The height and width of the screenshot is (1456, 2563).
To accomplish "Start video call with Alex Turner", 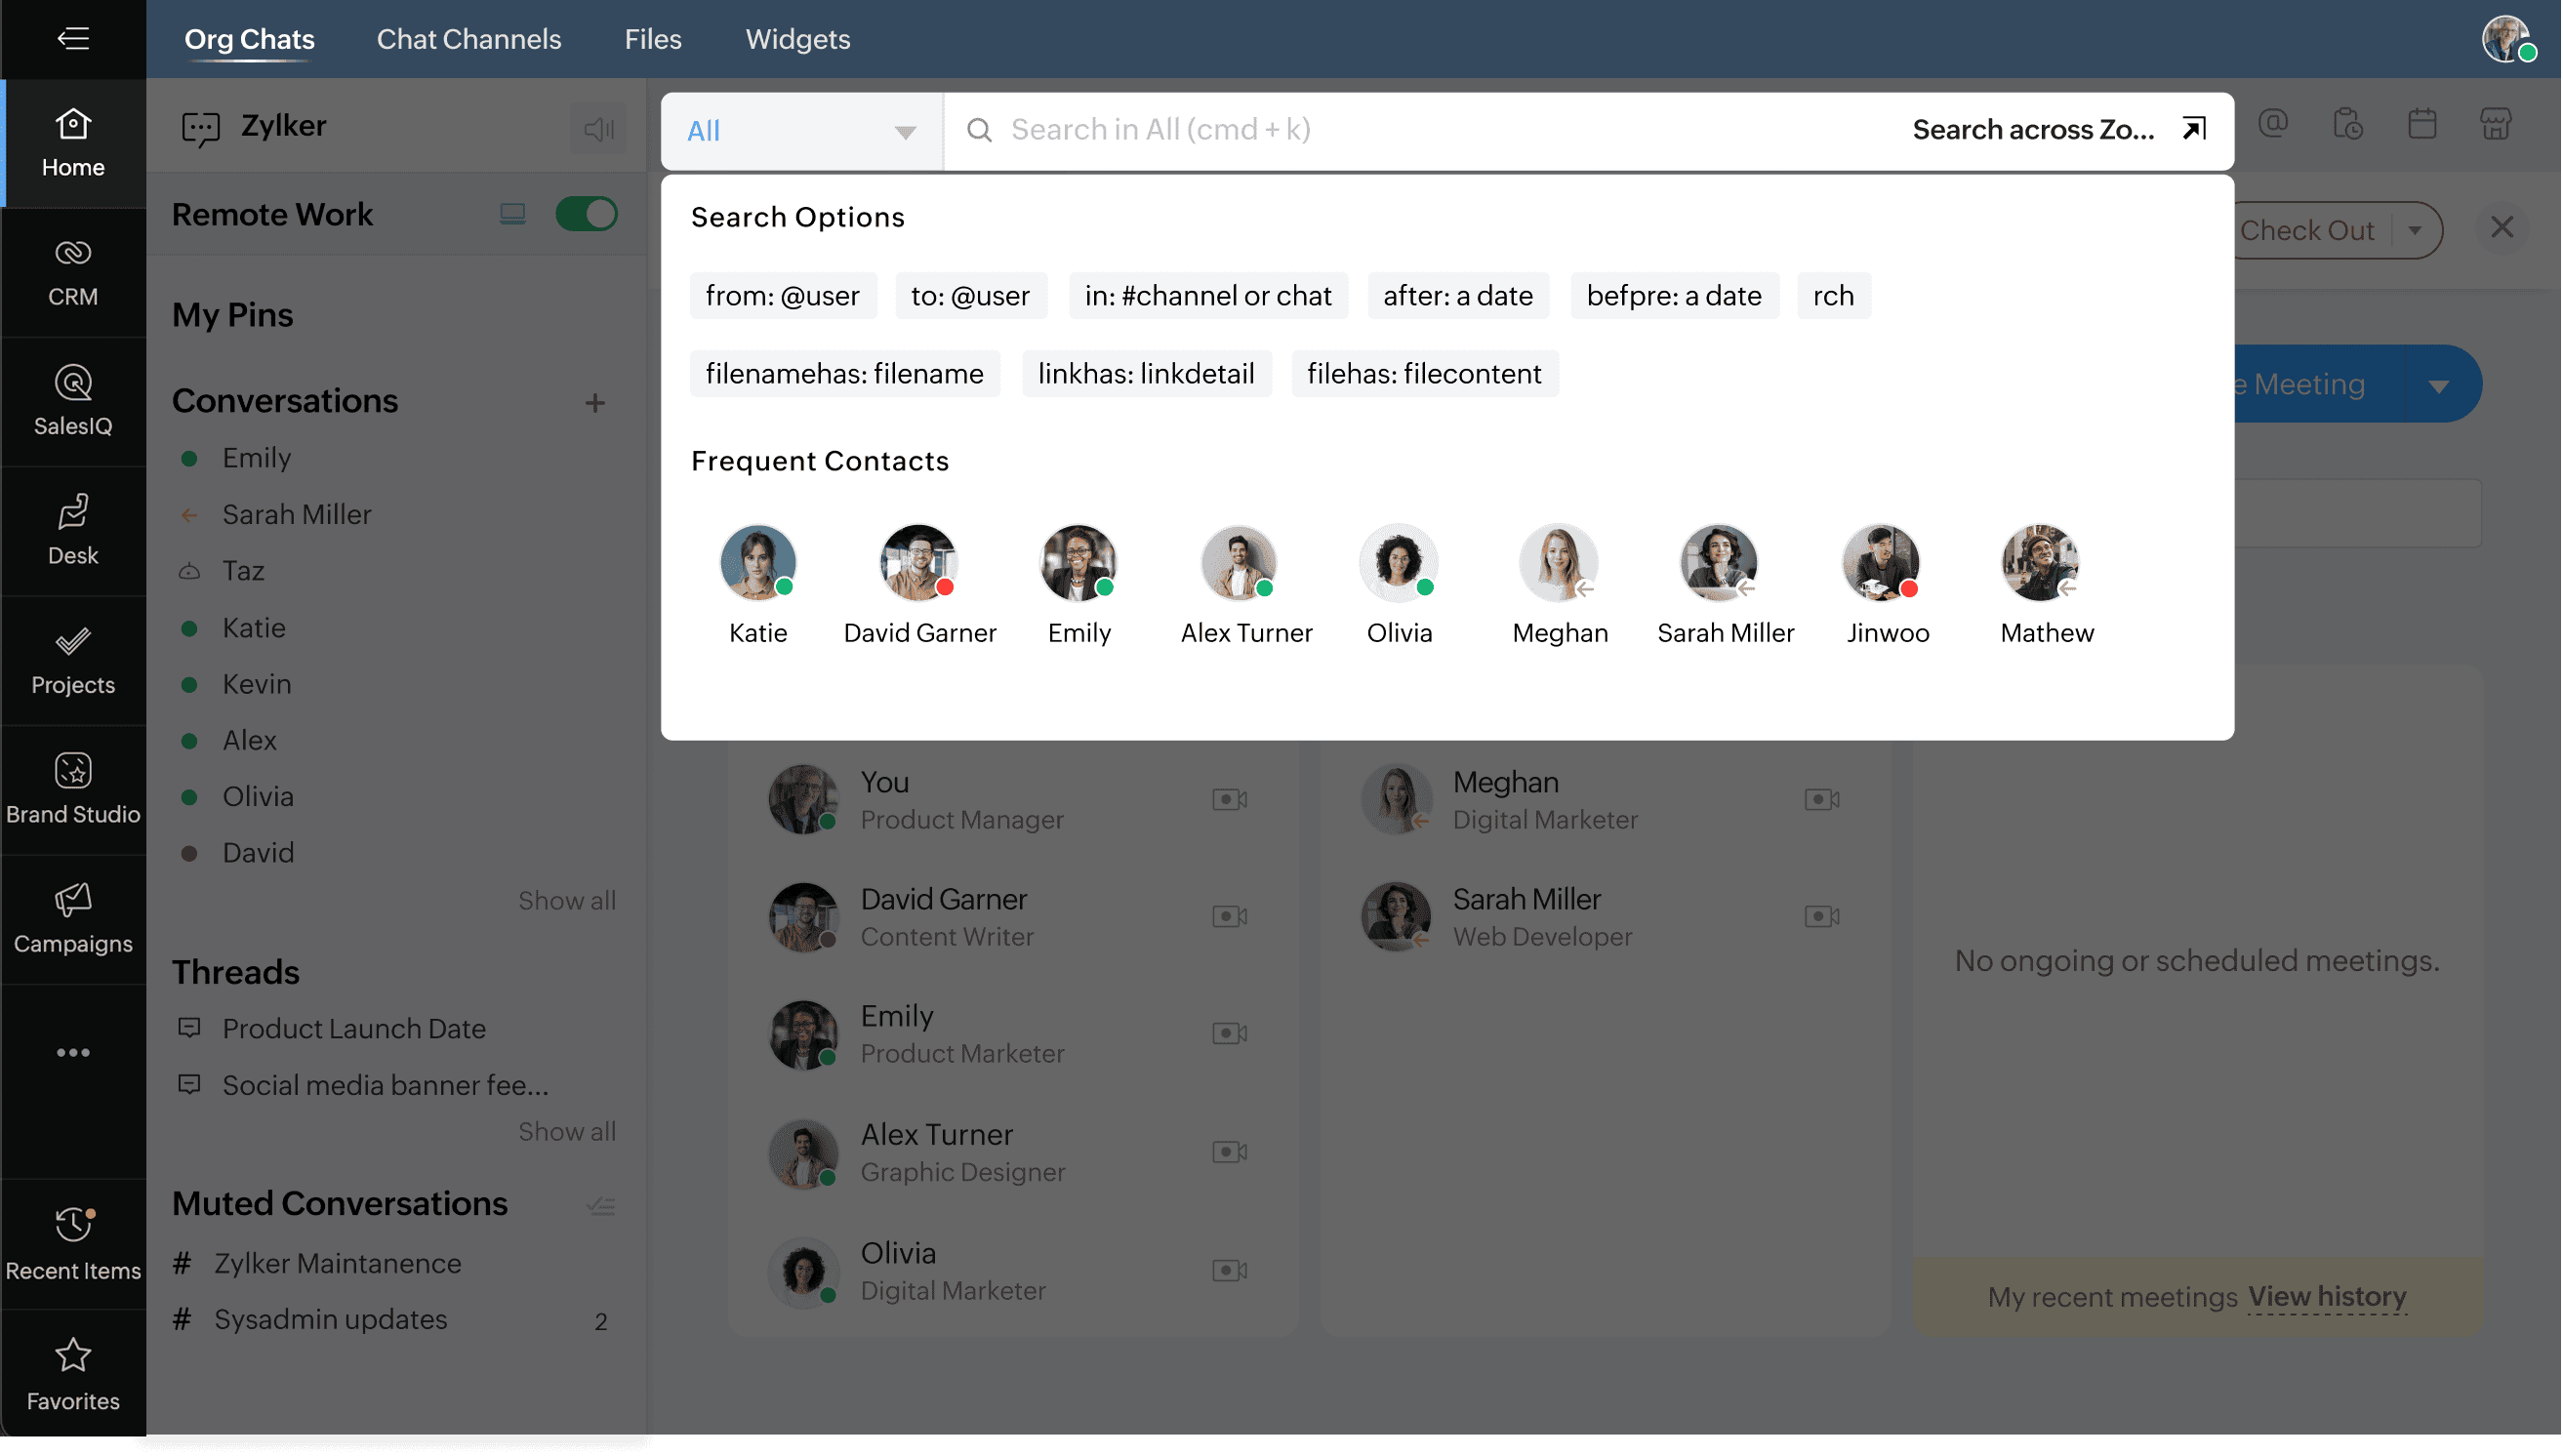I will pyautogui.click(x=1229, y=1152).
